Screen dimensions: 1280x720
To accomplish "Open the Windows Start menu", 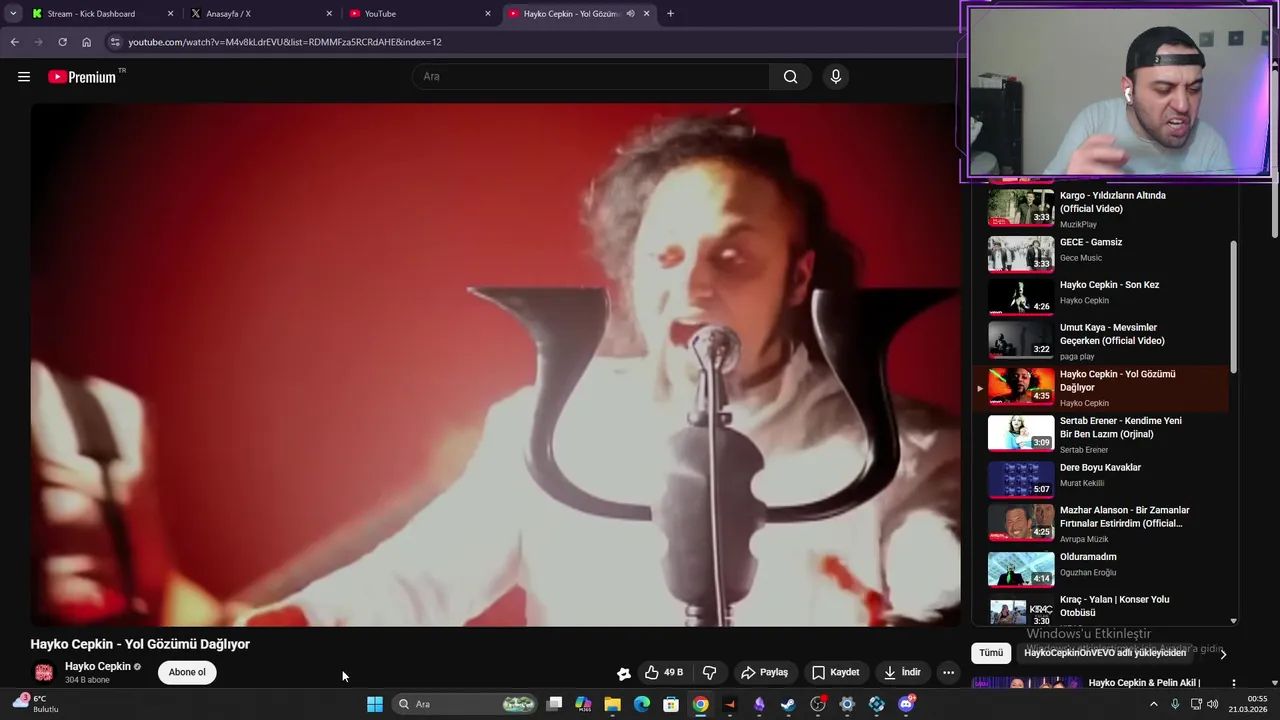I will 375,704.
